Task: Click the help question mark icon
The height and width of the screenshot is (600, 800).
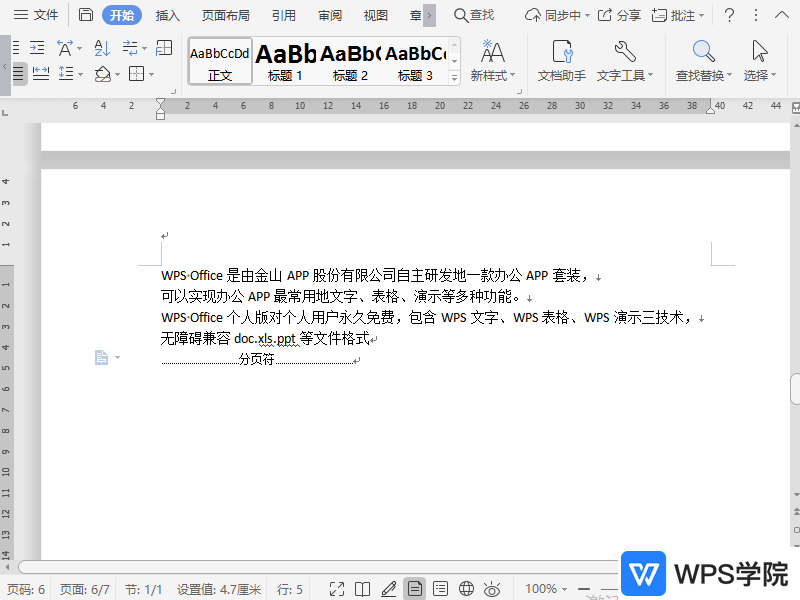Action: click(730, 15)
